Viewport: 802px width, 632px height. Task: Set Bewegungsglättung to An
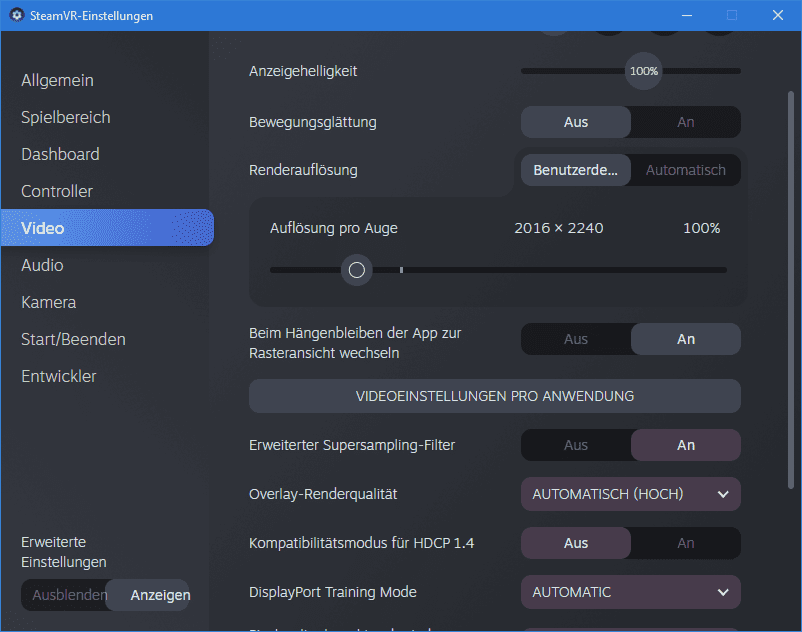point(686,122)
